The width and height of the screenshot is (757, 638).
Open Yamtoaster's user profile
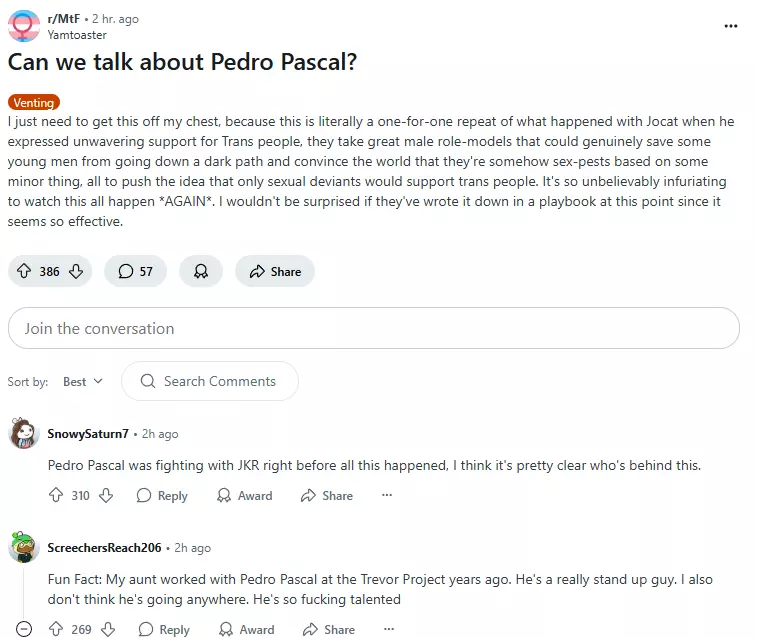pyautogui.click(x=77, y=35)
